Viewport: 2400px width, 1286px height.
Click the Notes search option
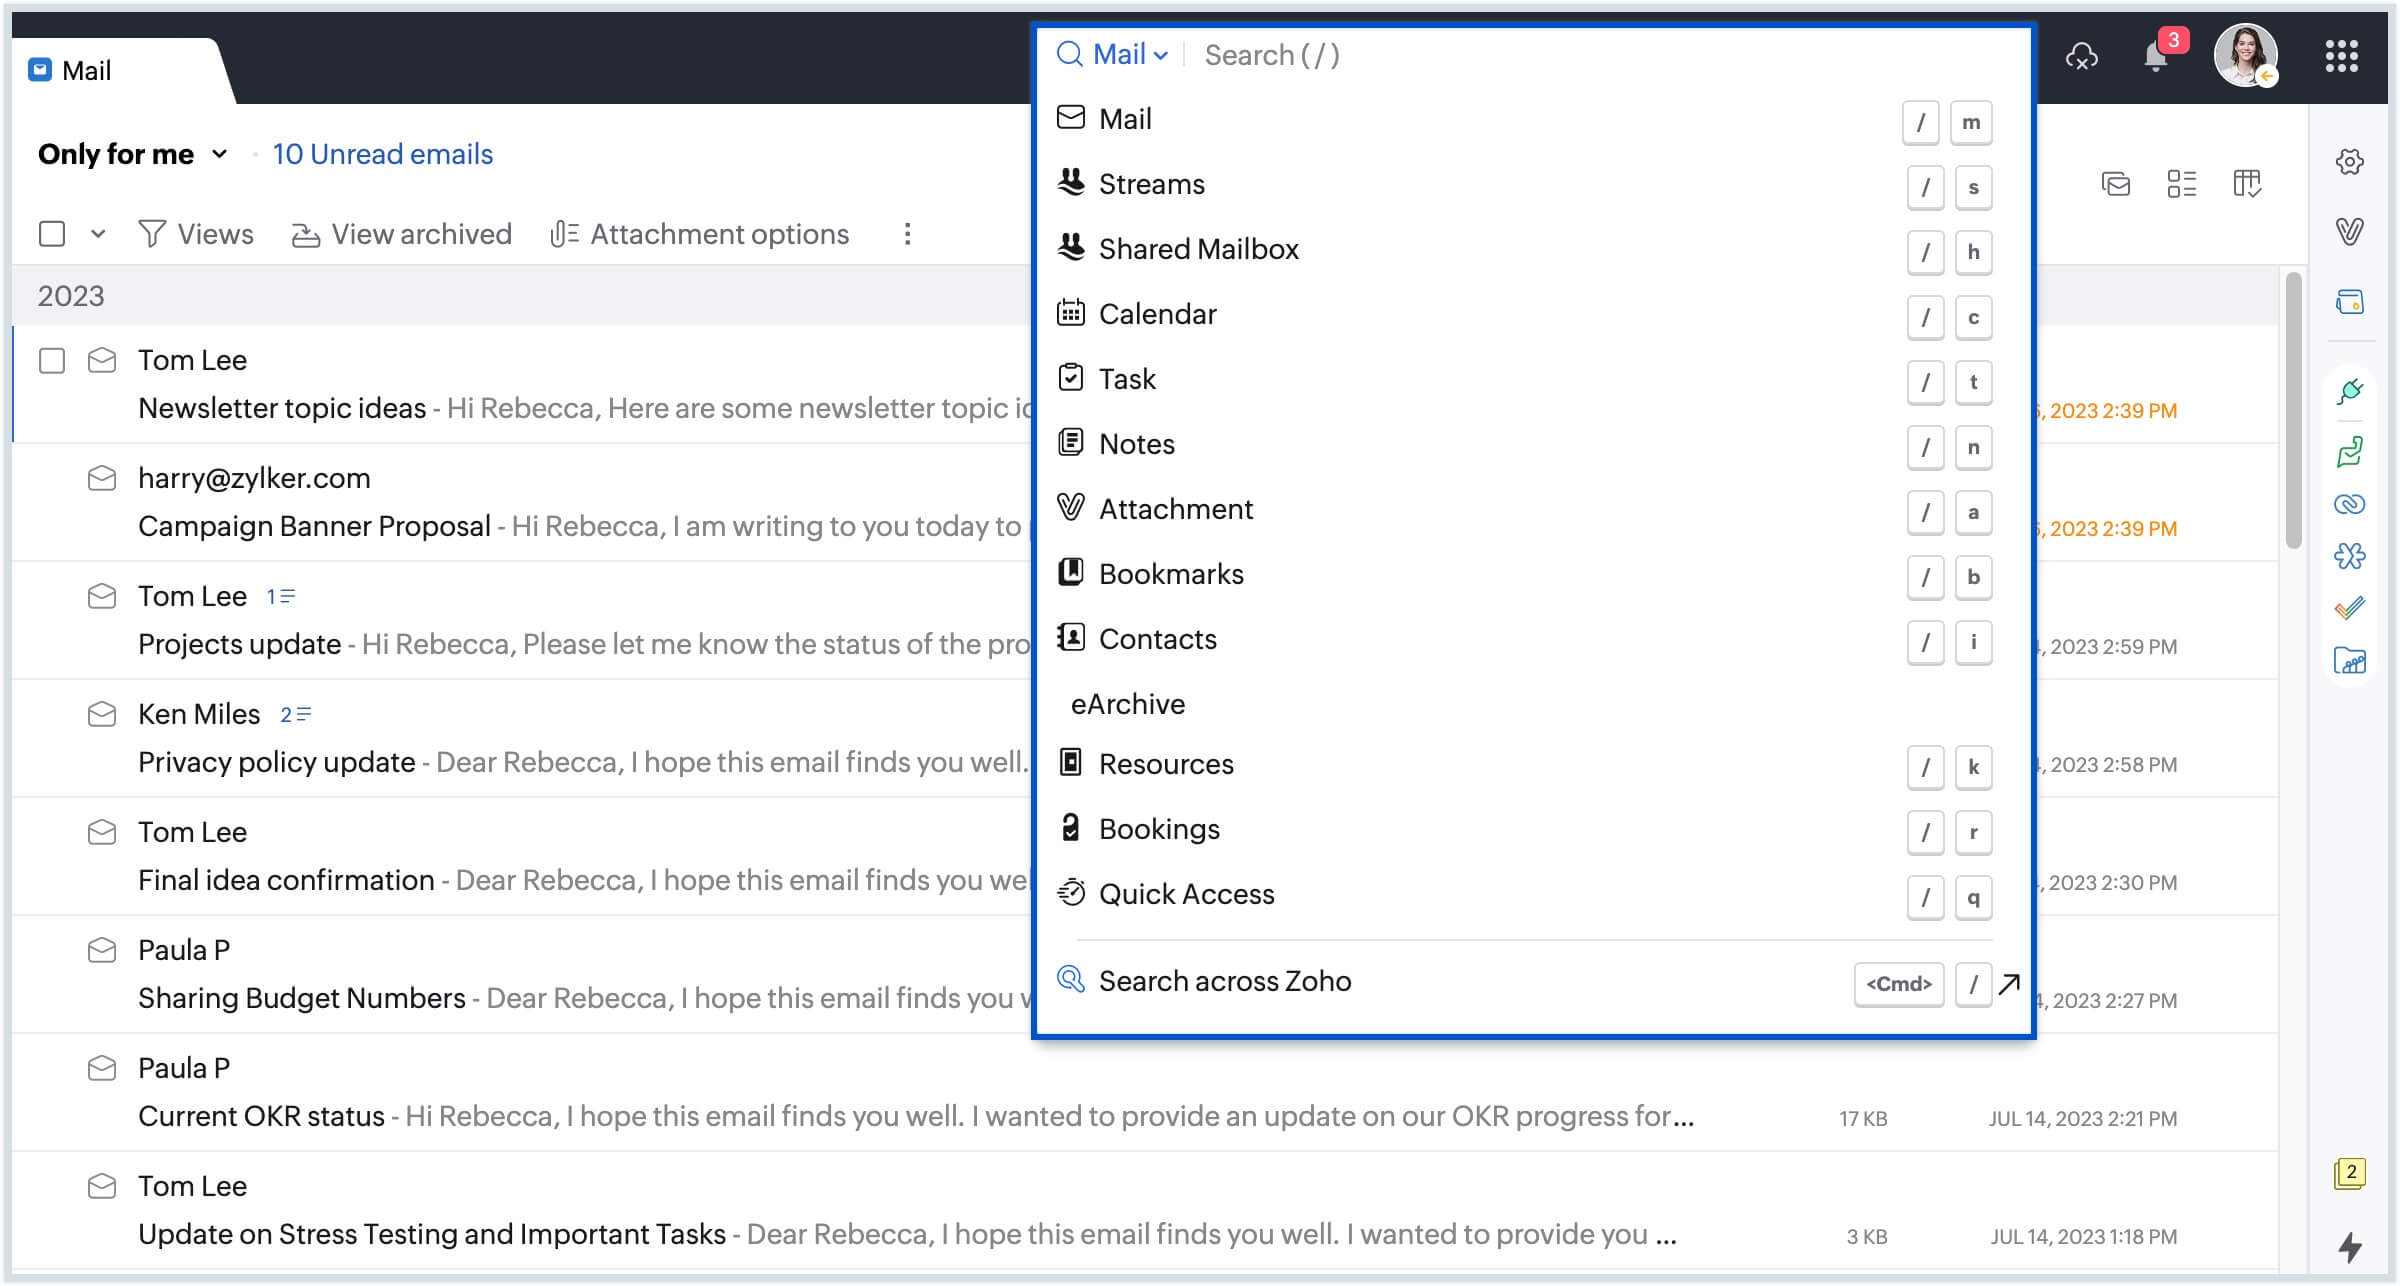[1137, 443]
